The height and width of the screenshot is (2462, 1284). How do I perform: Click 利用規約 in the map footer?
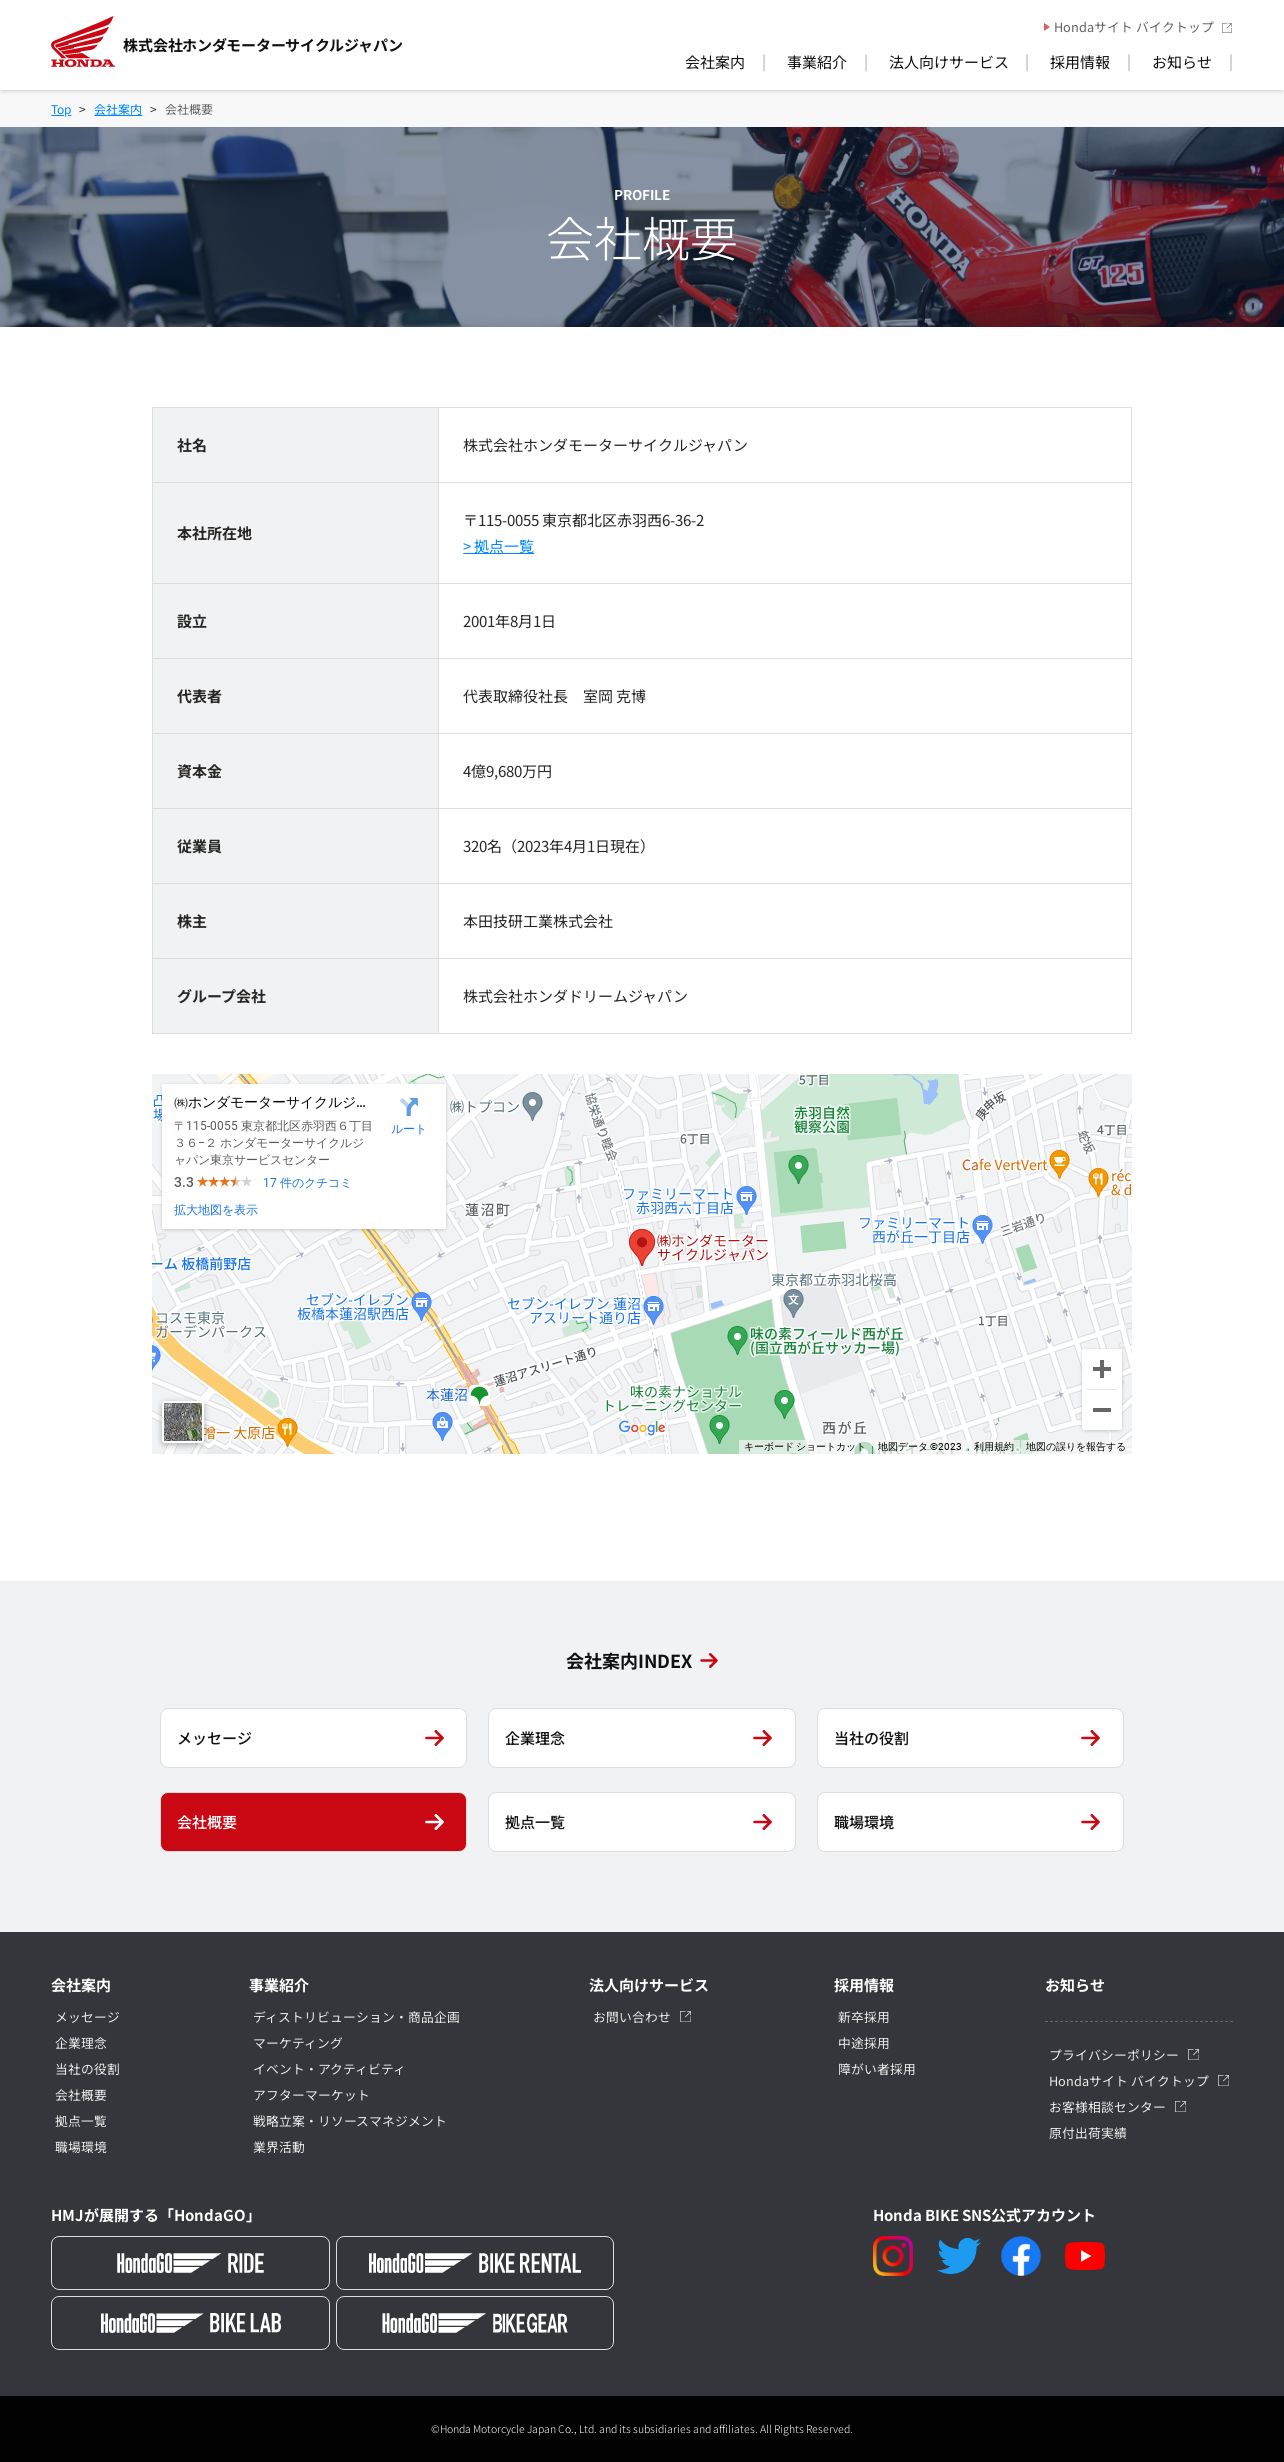(994, 1446)
